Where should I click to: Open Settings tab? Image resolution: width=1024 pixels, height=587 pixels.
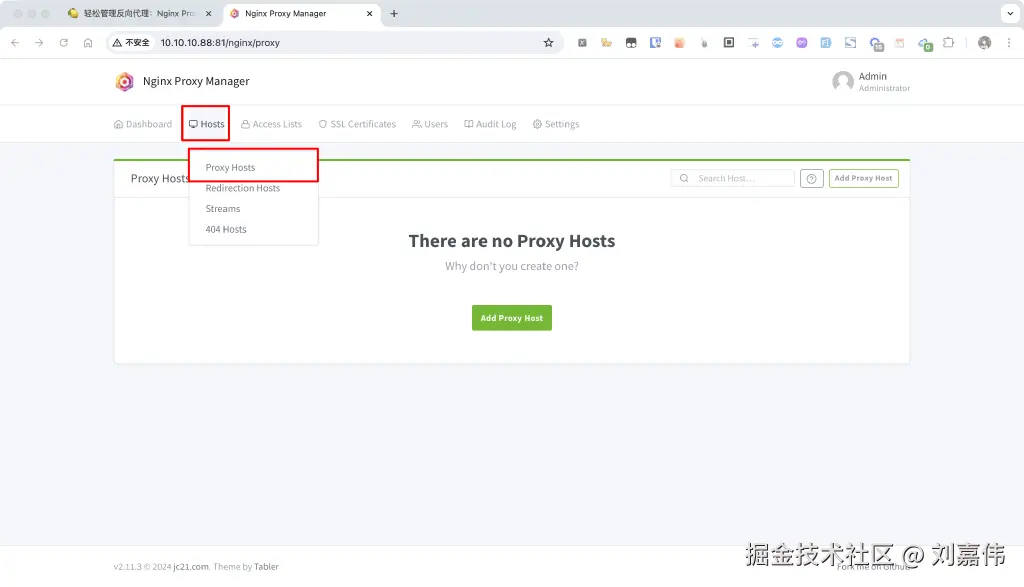pos(556,124)
